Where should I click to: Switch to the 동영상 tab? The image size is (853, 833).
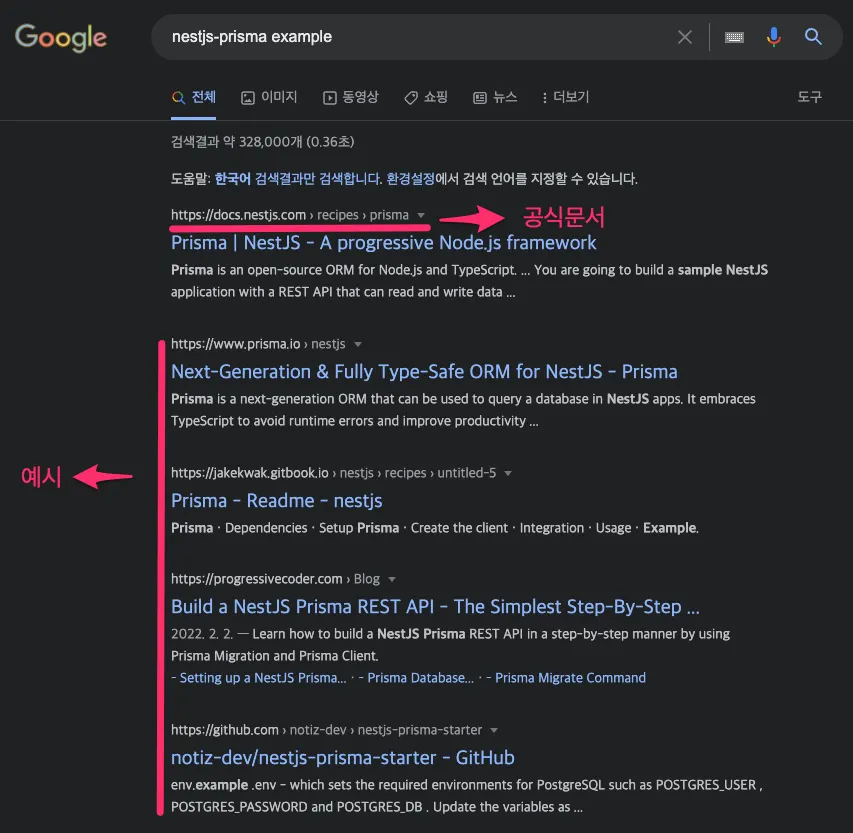351,97
